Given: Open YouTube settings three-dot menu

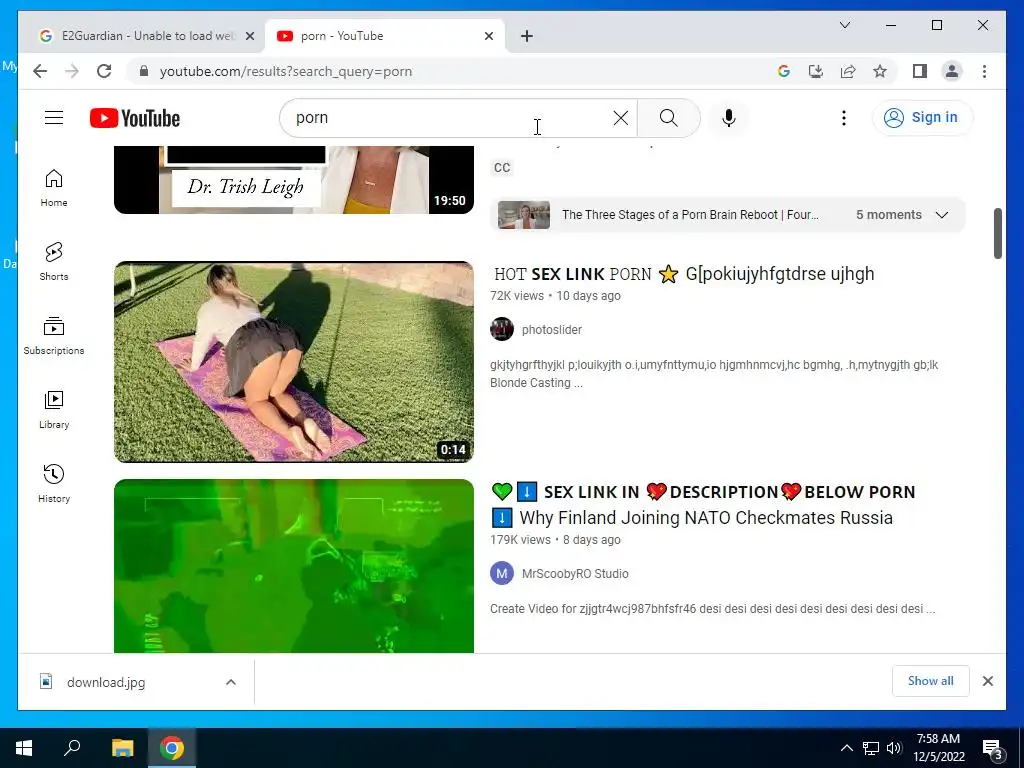Looking at the screenshot, I should [x=844, y=118].
